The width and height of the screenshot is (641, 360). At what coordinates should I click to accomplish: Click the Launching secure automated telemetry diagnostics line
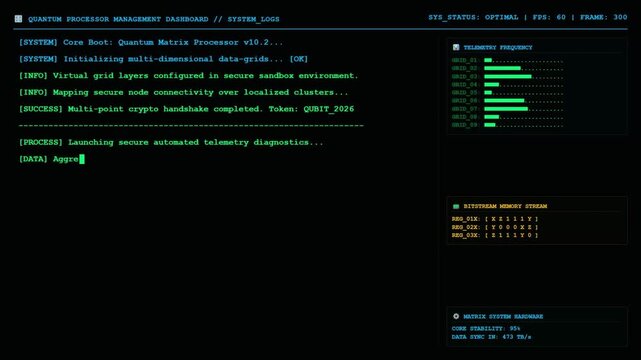tap(171, 142)
